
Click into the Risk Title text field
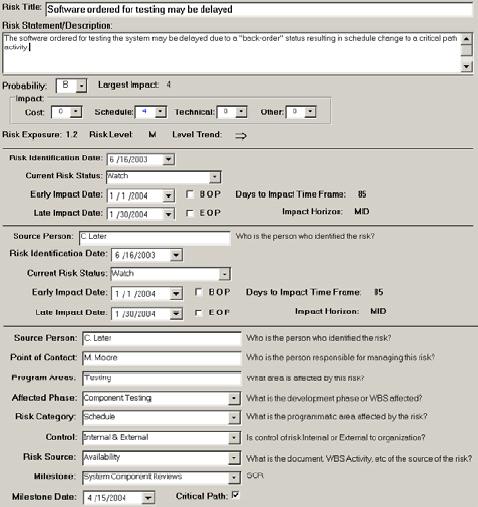coord(259,9)
